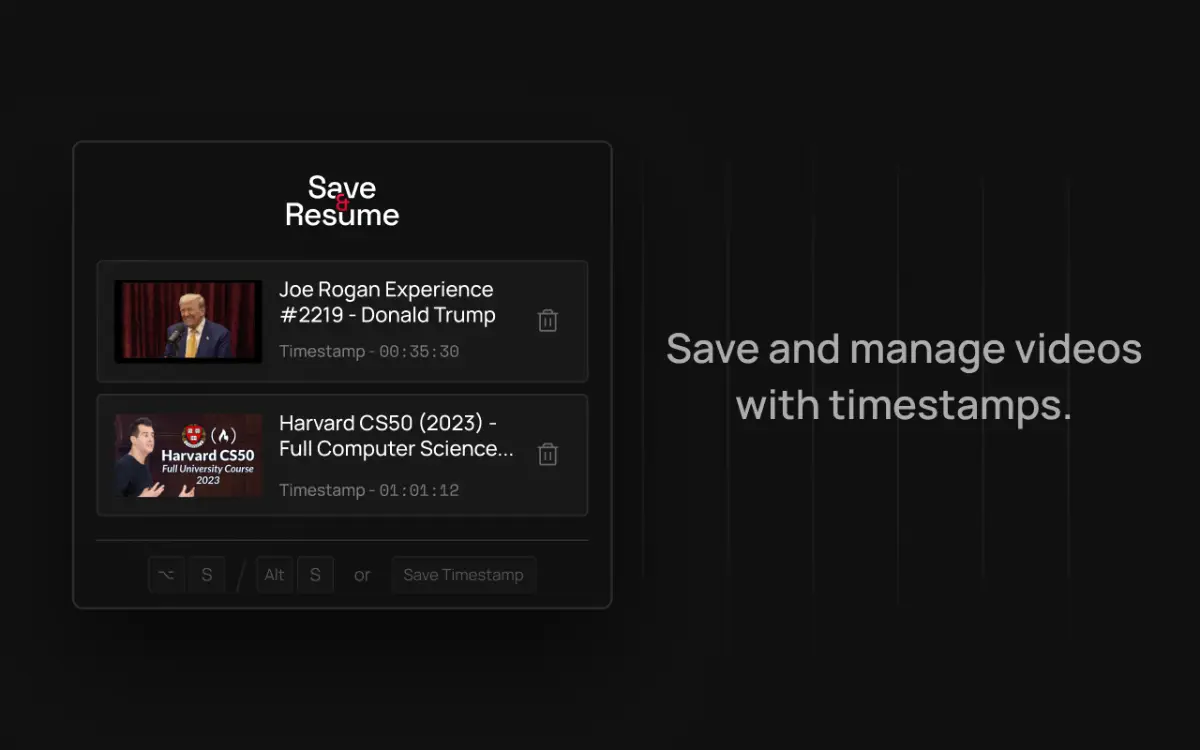
Task: Click the S keycap next to Option symbol
Action: coord(207,575)
